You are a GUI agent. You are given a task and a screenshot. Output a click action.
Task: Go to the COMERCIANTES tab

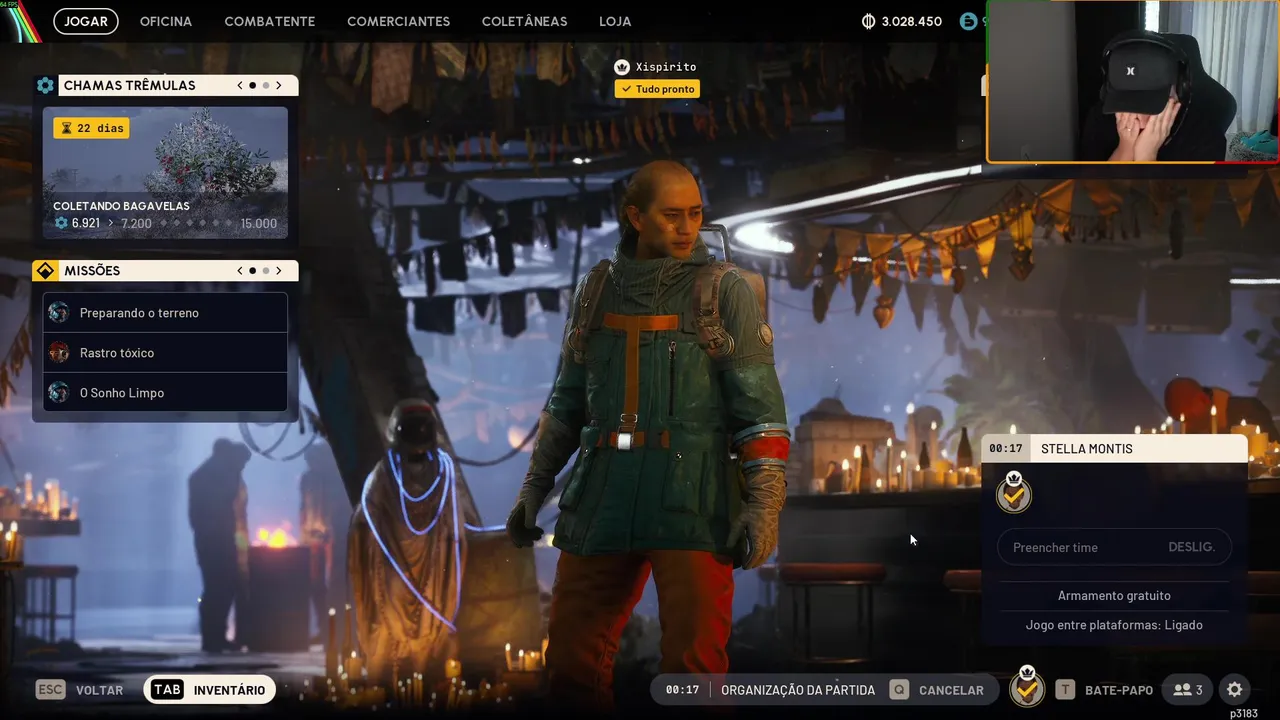[x=398, y=21]
